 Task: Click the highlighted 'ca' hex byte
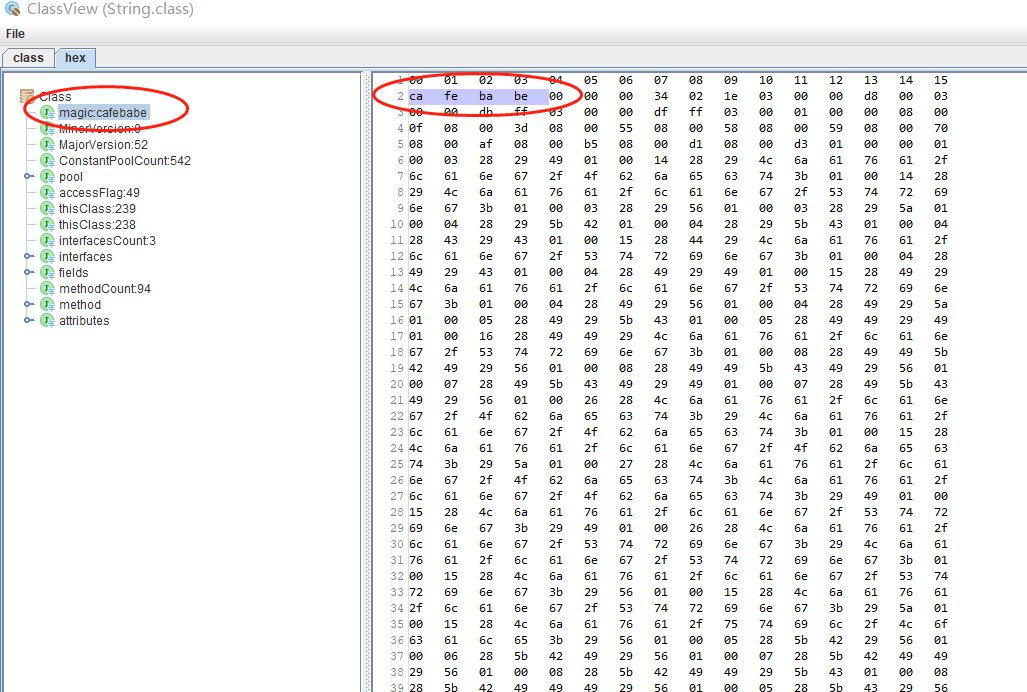tap(416, 96)
